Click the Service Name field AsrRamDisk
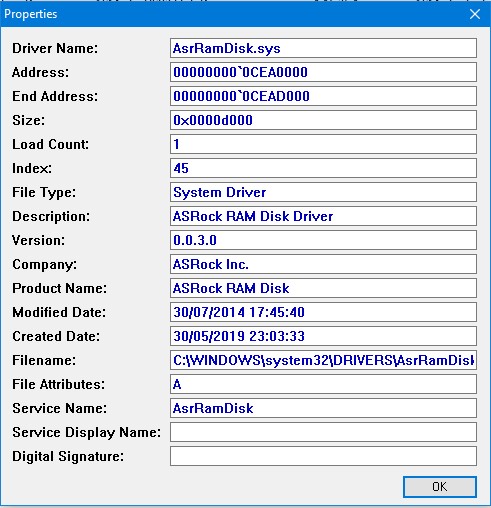Viewport: 491px width, 508px height. click(x=323, y=408)
